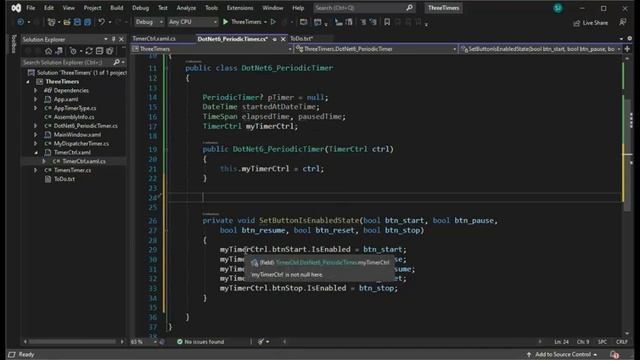Click the Solution Explorer horizontal scrollbar
The image size is (640, 360).
pos(73,341)
